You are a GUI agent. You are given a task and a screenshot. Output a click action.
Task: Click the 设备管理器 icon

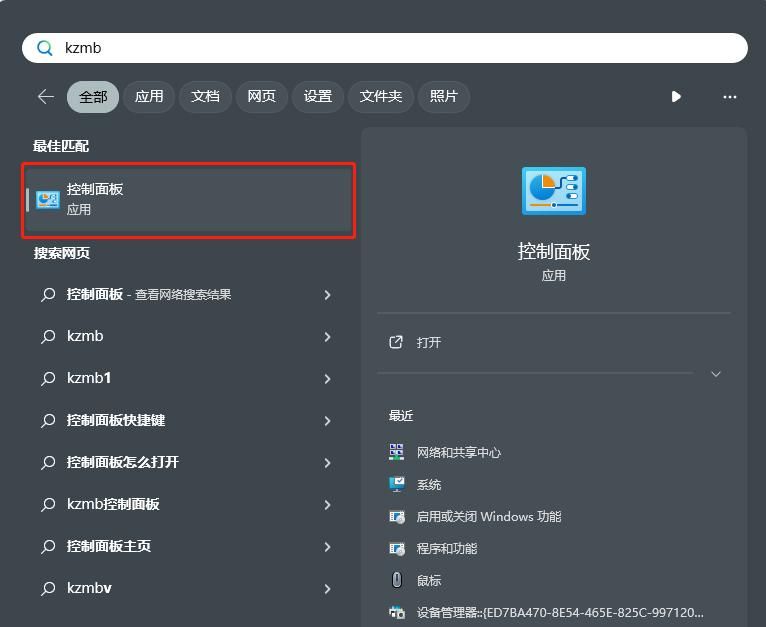point(397,612)
